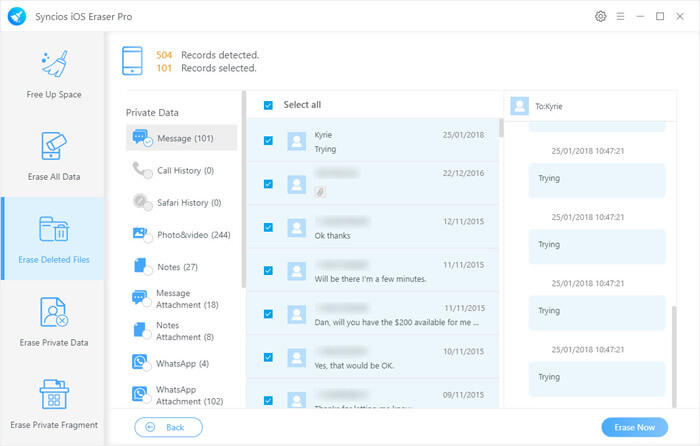Click Erase Private Data icon
Viewport: 700px width, 446px height.
(x=52, y=312)
